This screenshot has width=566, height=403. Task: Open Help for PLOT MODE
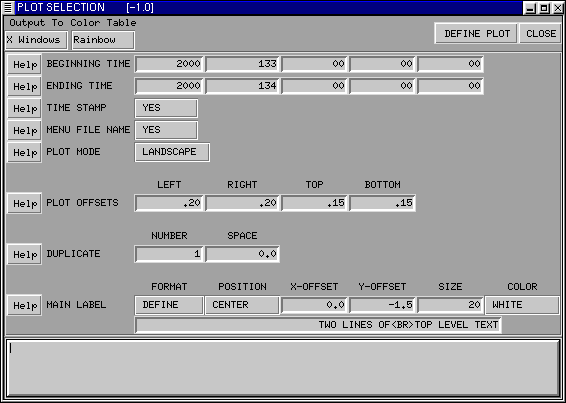[x=24, y=153]
